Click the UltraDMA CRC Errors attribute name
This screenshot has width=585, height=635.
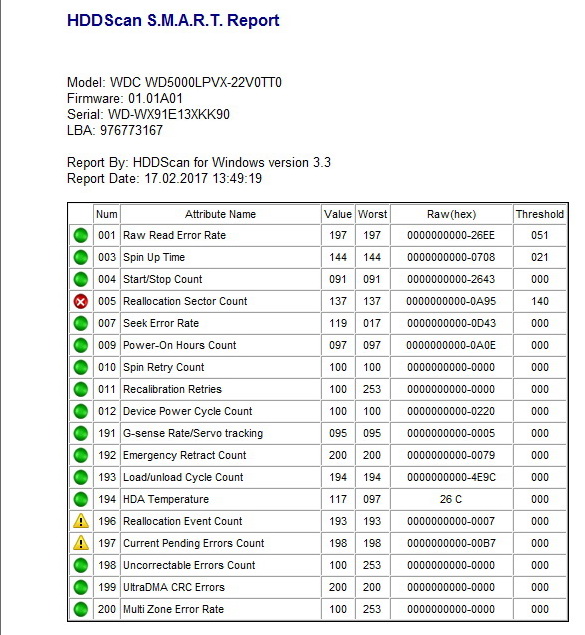point(174,587)
